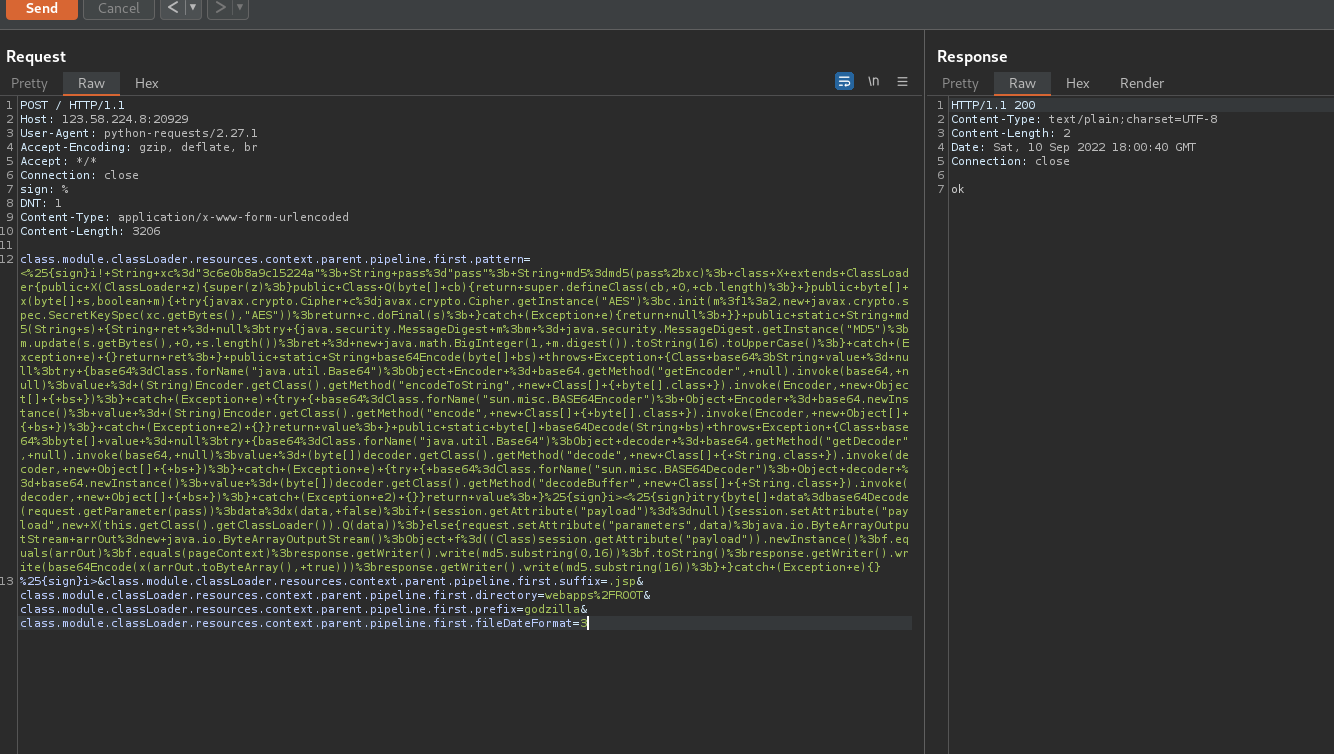The width and height of the screenshot is (1334, 754).
Task: Click the response Date header line
Action: coord(1073,147)
